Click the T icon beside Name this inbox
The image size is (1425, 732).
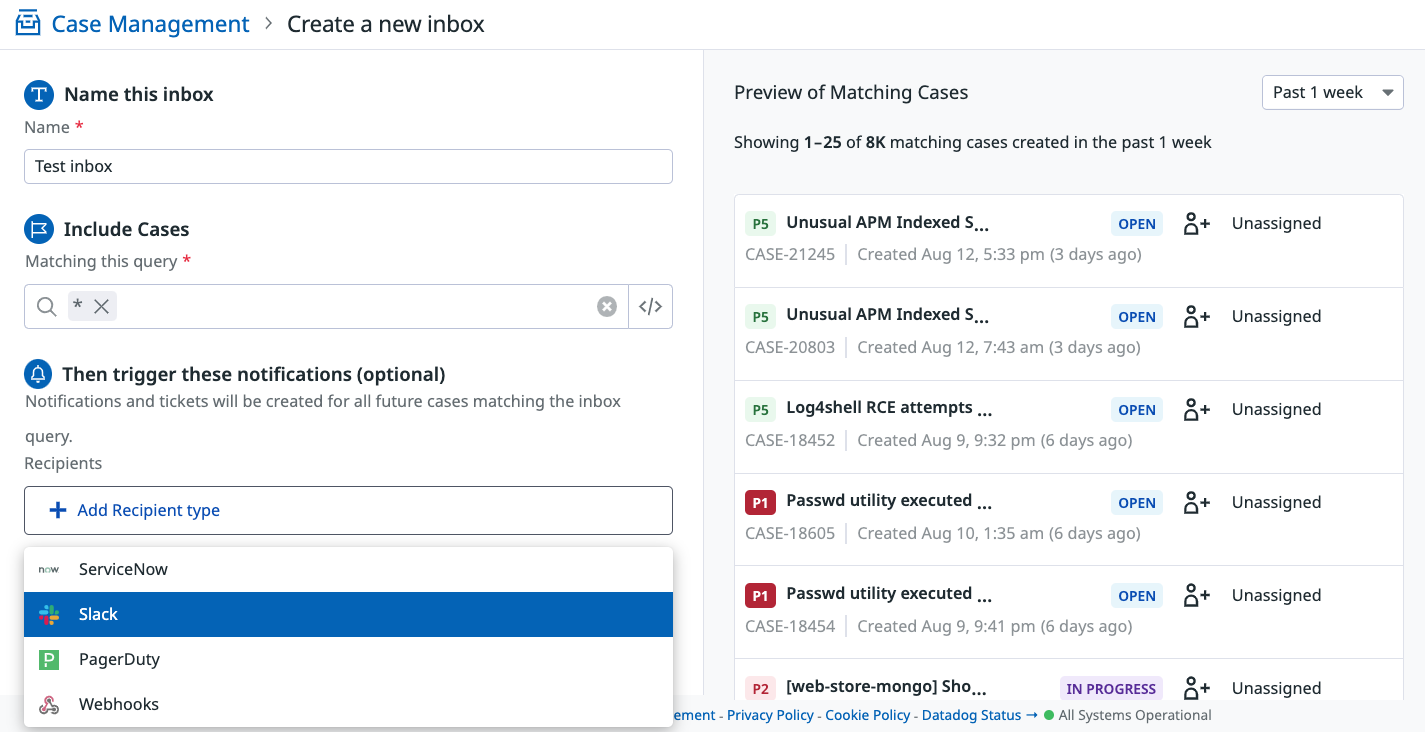tap(38, 94)
